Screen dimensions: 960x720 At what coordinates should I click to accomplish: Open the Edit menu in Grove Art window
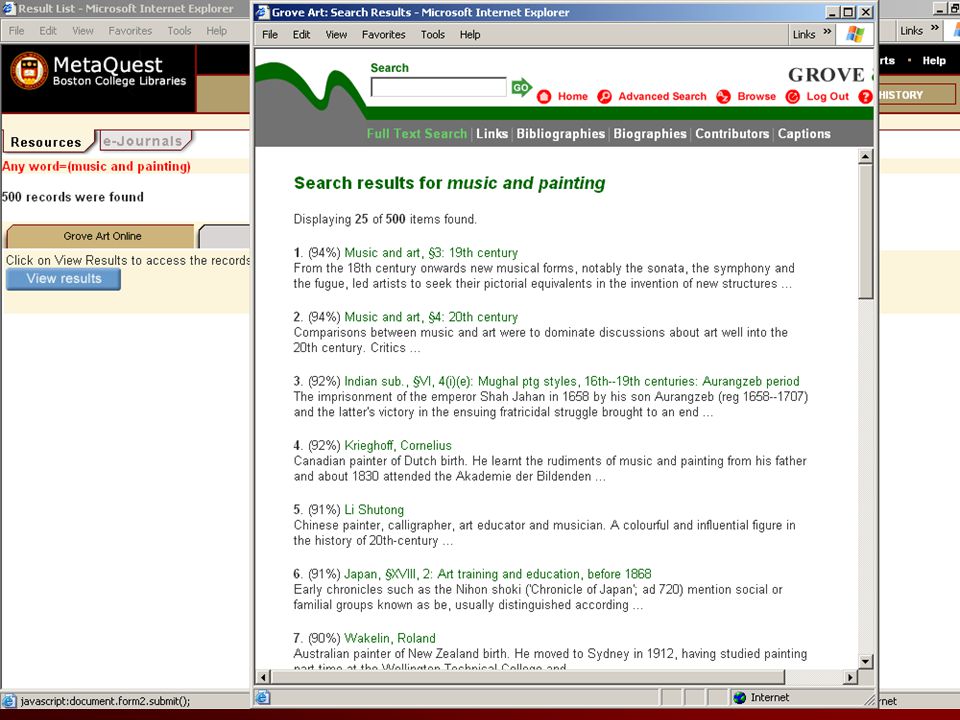[301, 35]
